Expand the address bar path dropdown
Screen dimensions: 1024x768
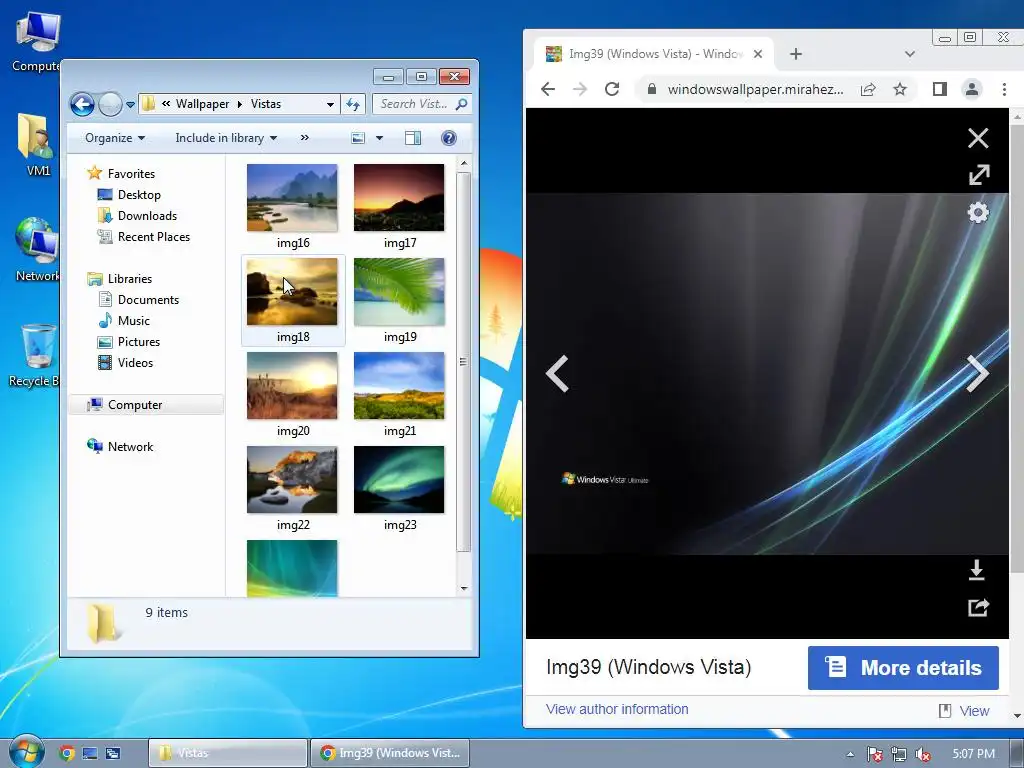pyautogui.click(x=330, y=104)
